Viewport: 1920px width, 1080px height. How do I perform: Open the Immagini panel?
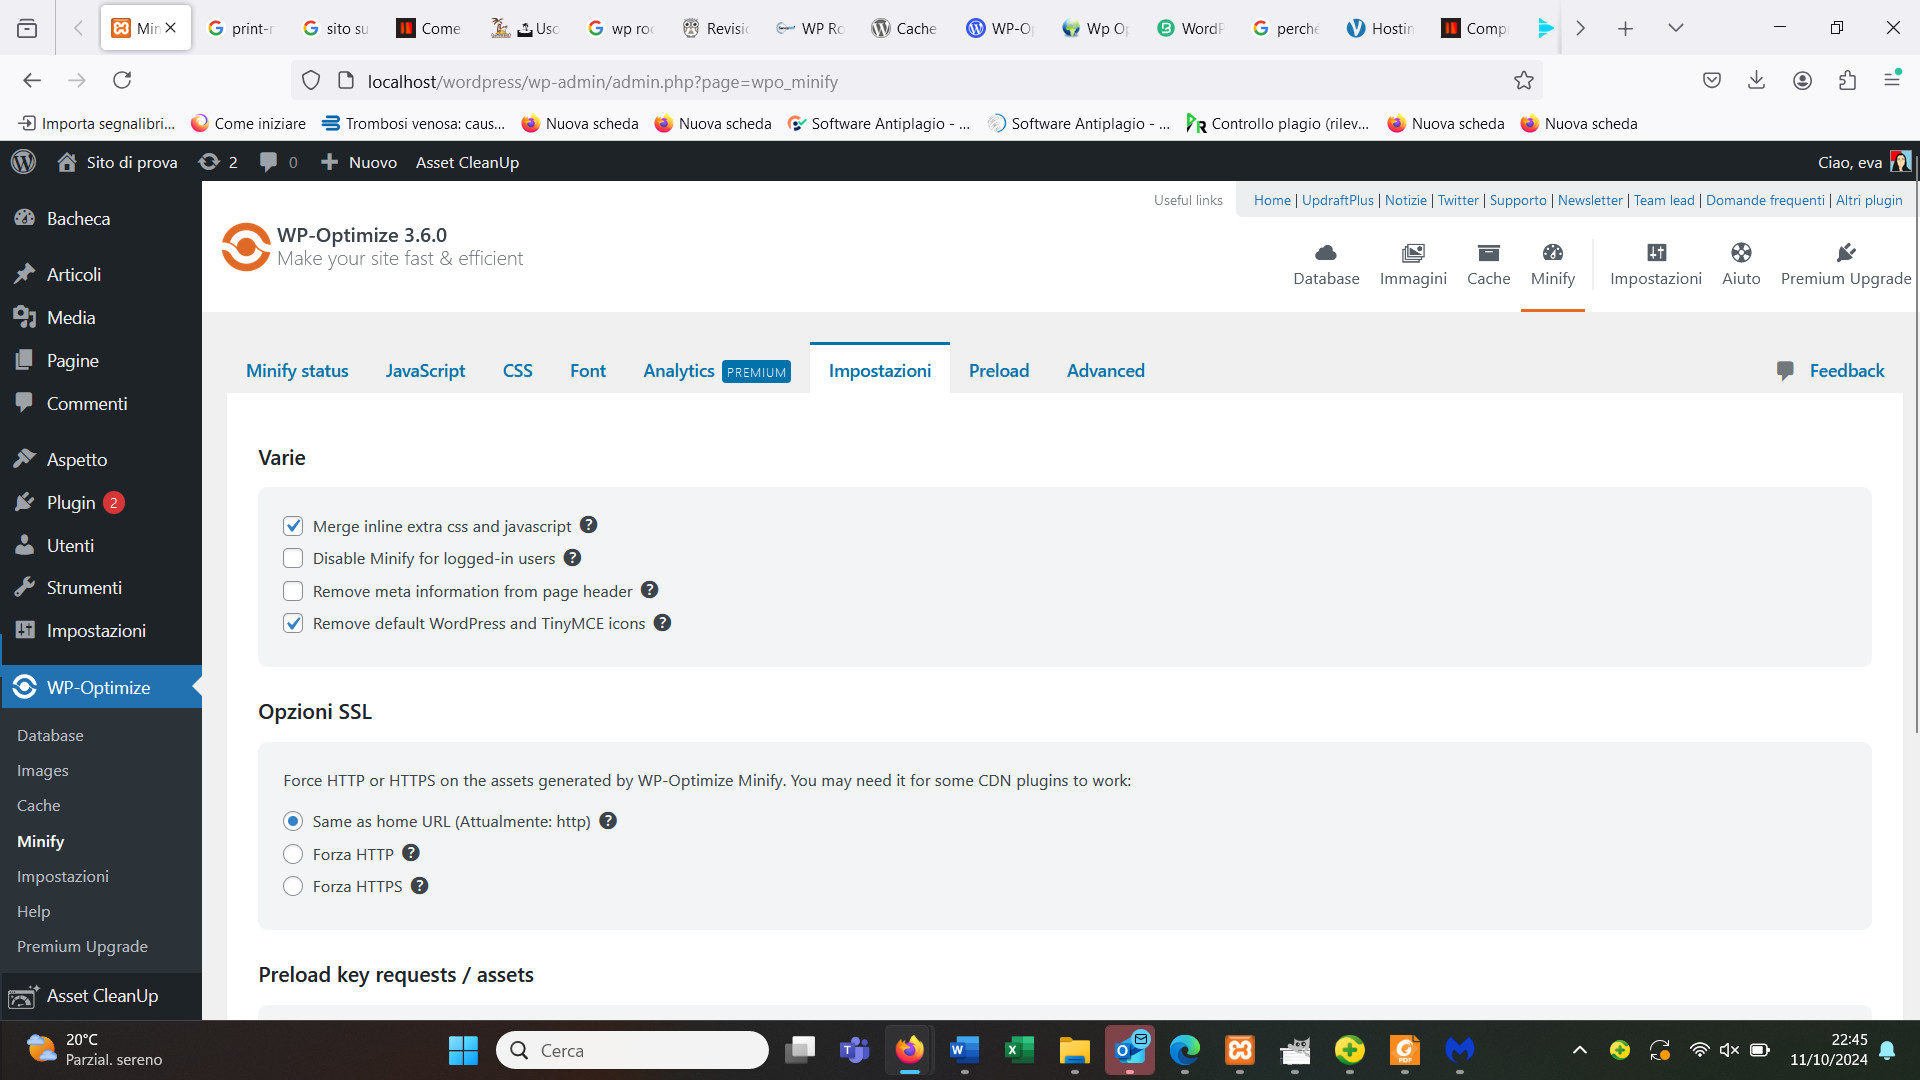[x=1414, y=262]
